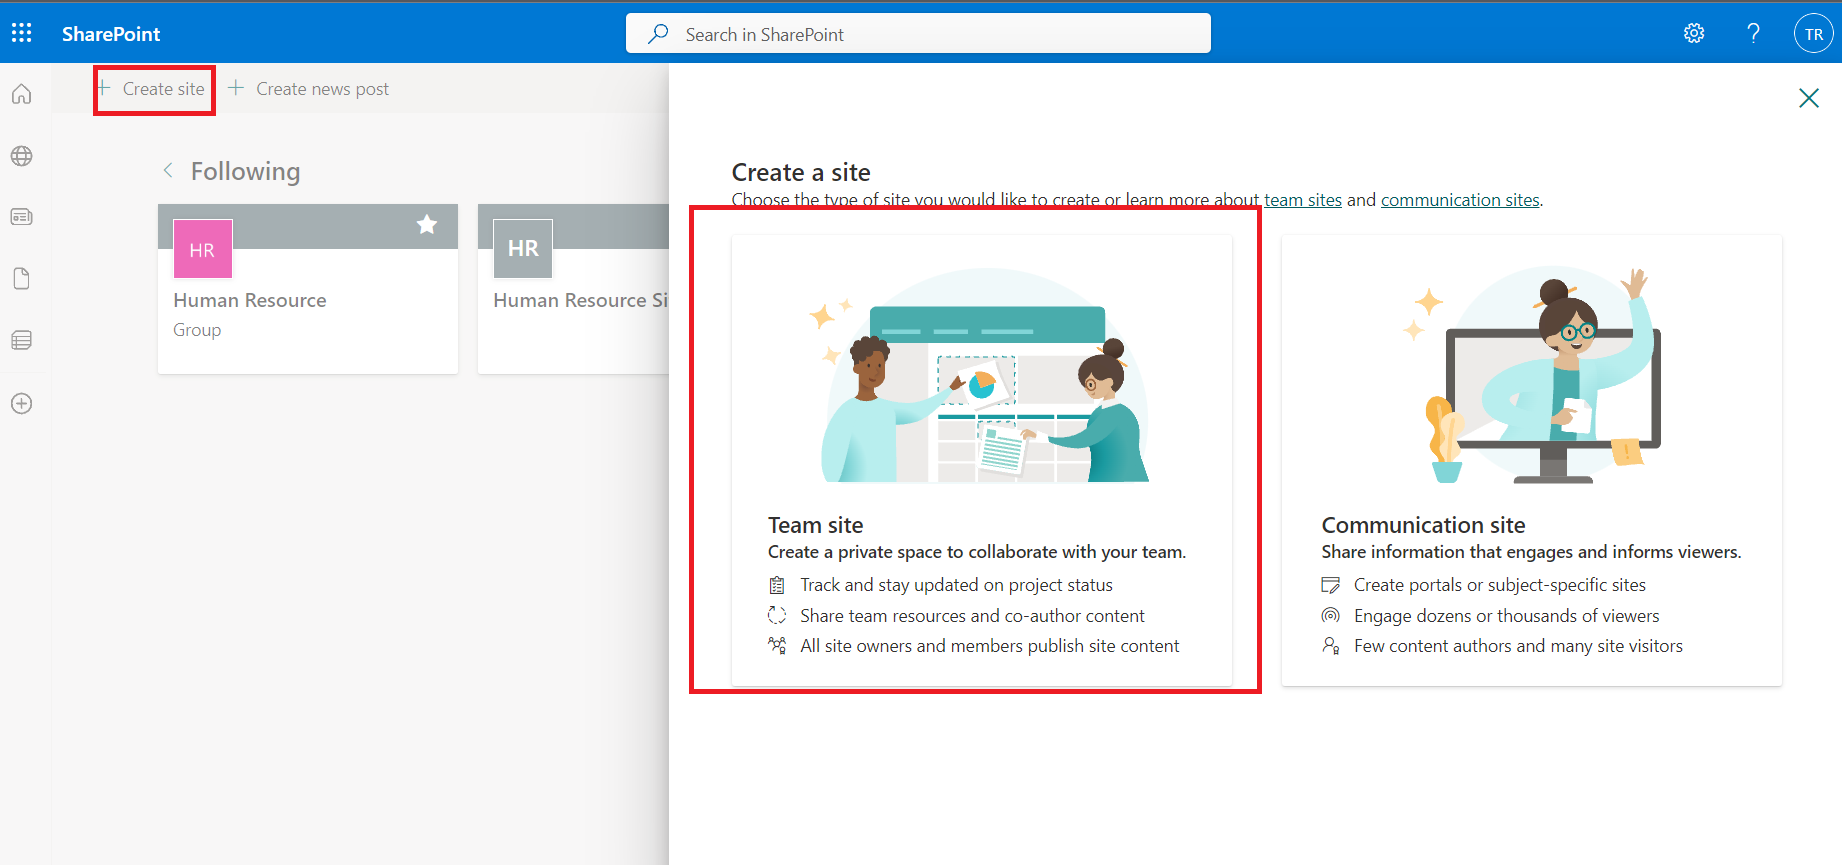Screen dimensions: 1842x865
Task: Go to Home in left sidebar
Action: 22,94
